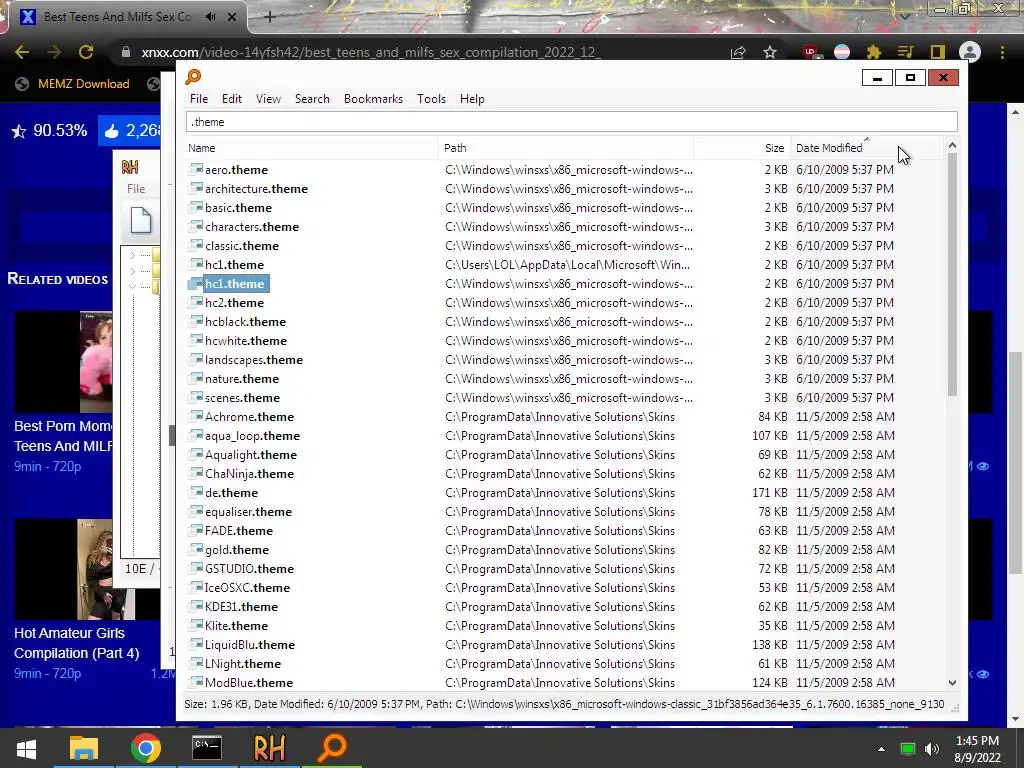The image size is (1024, 768).
Task: Select Klite.theme in results
Action: point(236,626)
